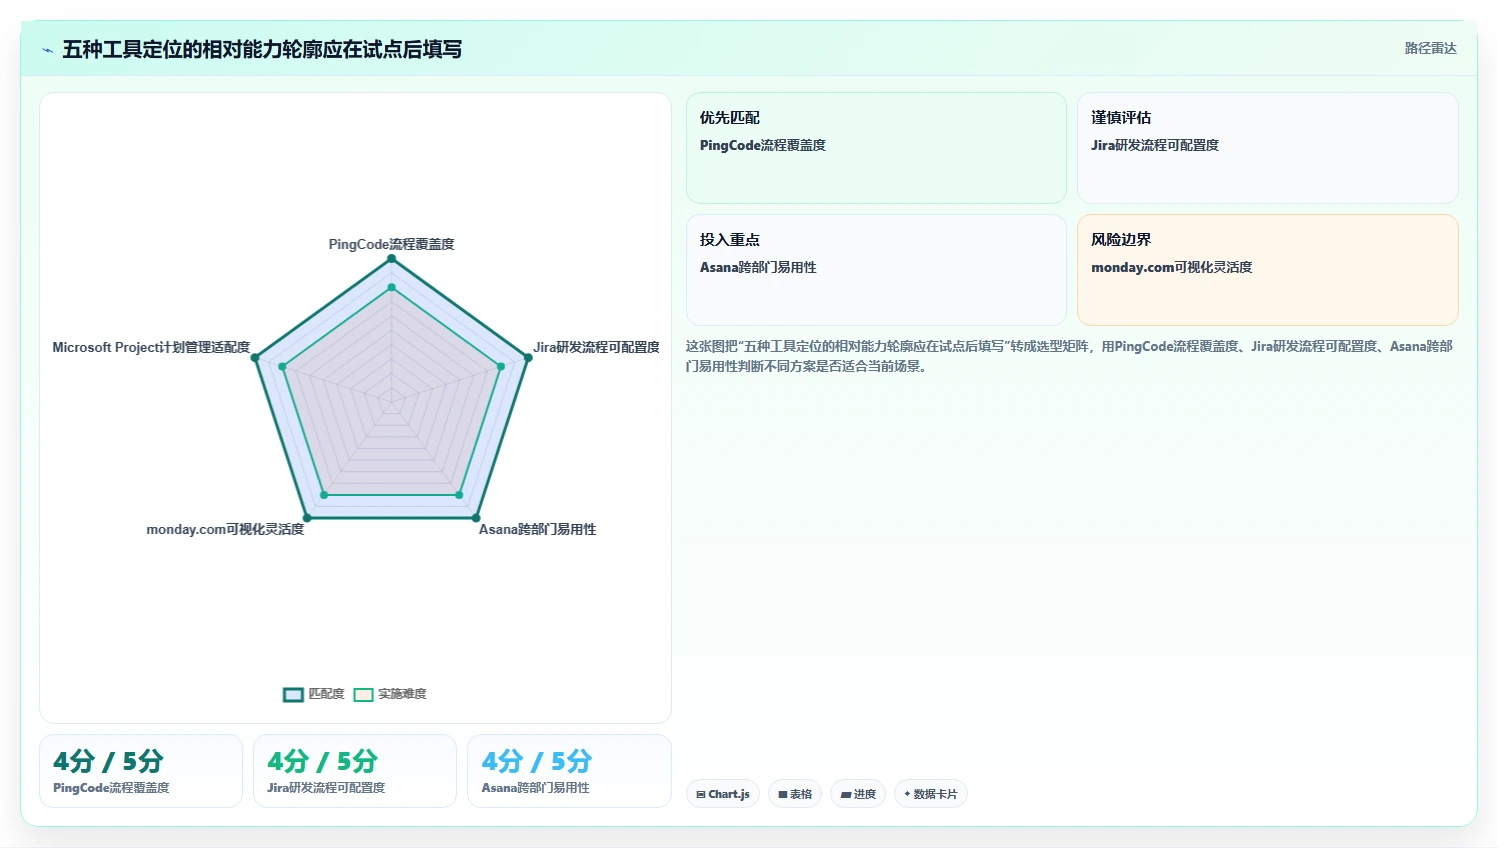Toggle the 实施难度 legend swatch

coord(363,694)
